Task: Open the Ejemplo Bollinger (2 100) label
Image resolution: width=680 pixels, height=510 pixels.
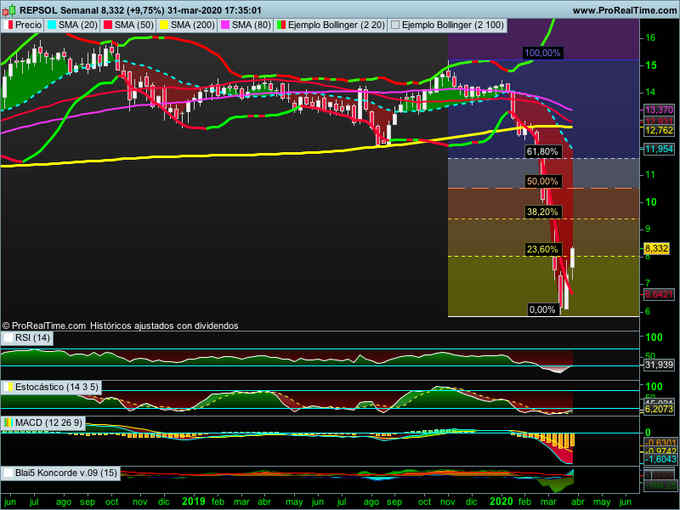Action: (x=447, y=25)
